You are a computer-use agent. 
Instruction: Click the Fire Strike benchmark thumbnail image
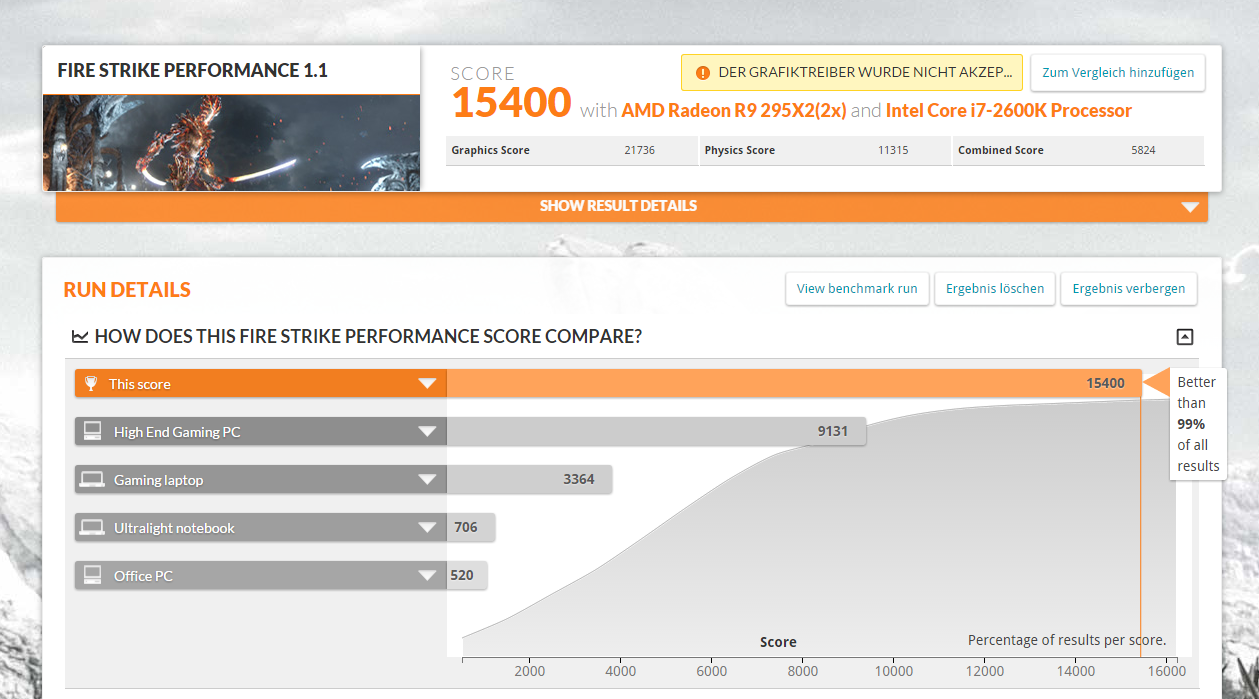231,142
